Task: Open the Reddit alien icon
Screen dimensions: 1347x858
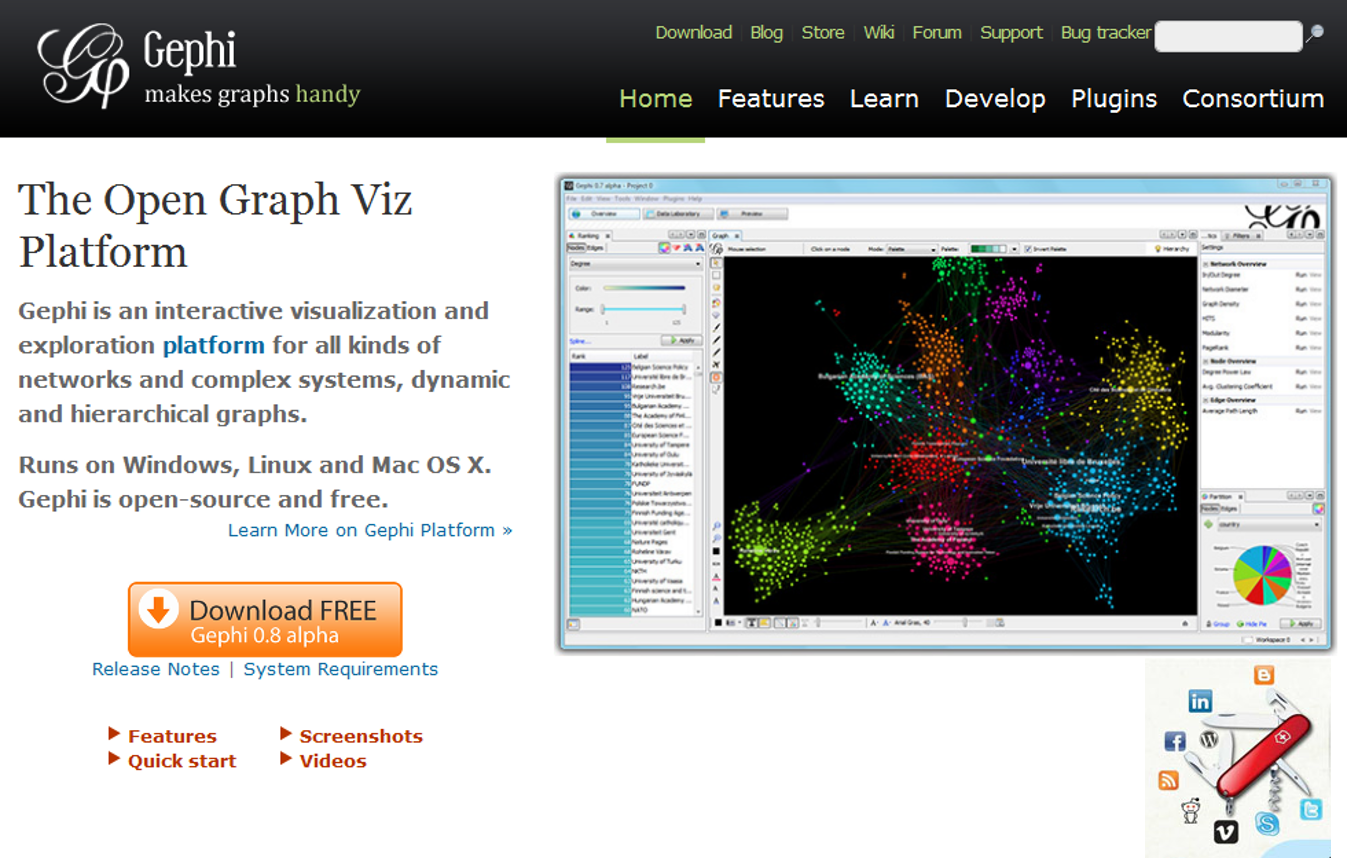Action: (1191, 809)
